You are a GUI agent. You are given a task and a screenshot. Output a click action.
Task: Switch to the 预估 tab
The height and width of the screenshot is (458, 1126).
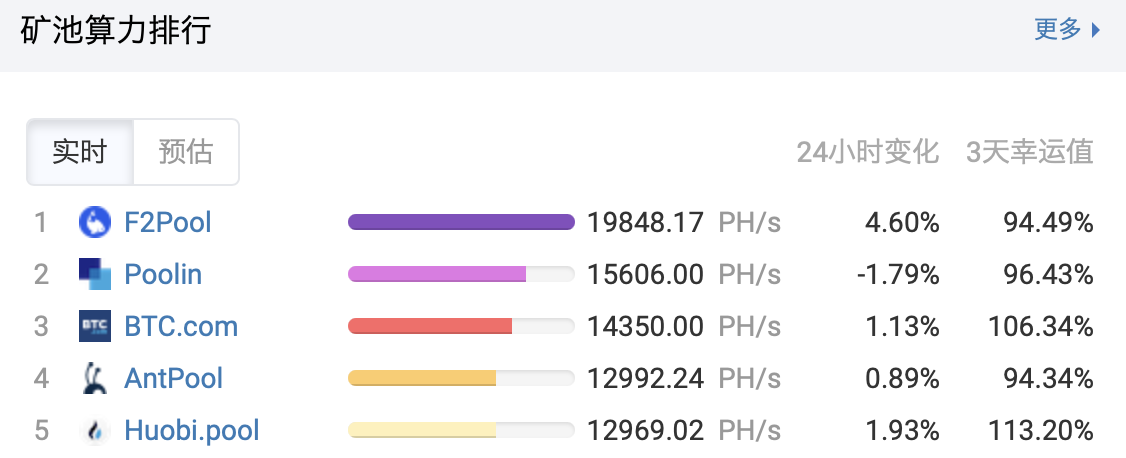[186, 152]
